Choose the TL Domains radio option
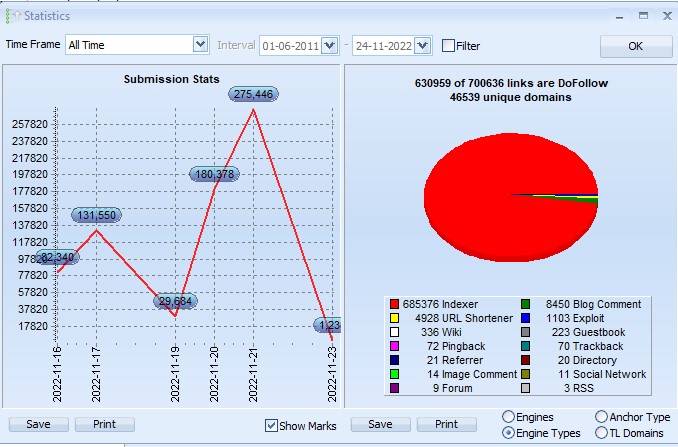Screen dimensions: 678x447 (601, 433)
